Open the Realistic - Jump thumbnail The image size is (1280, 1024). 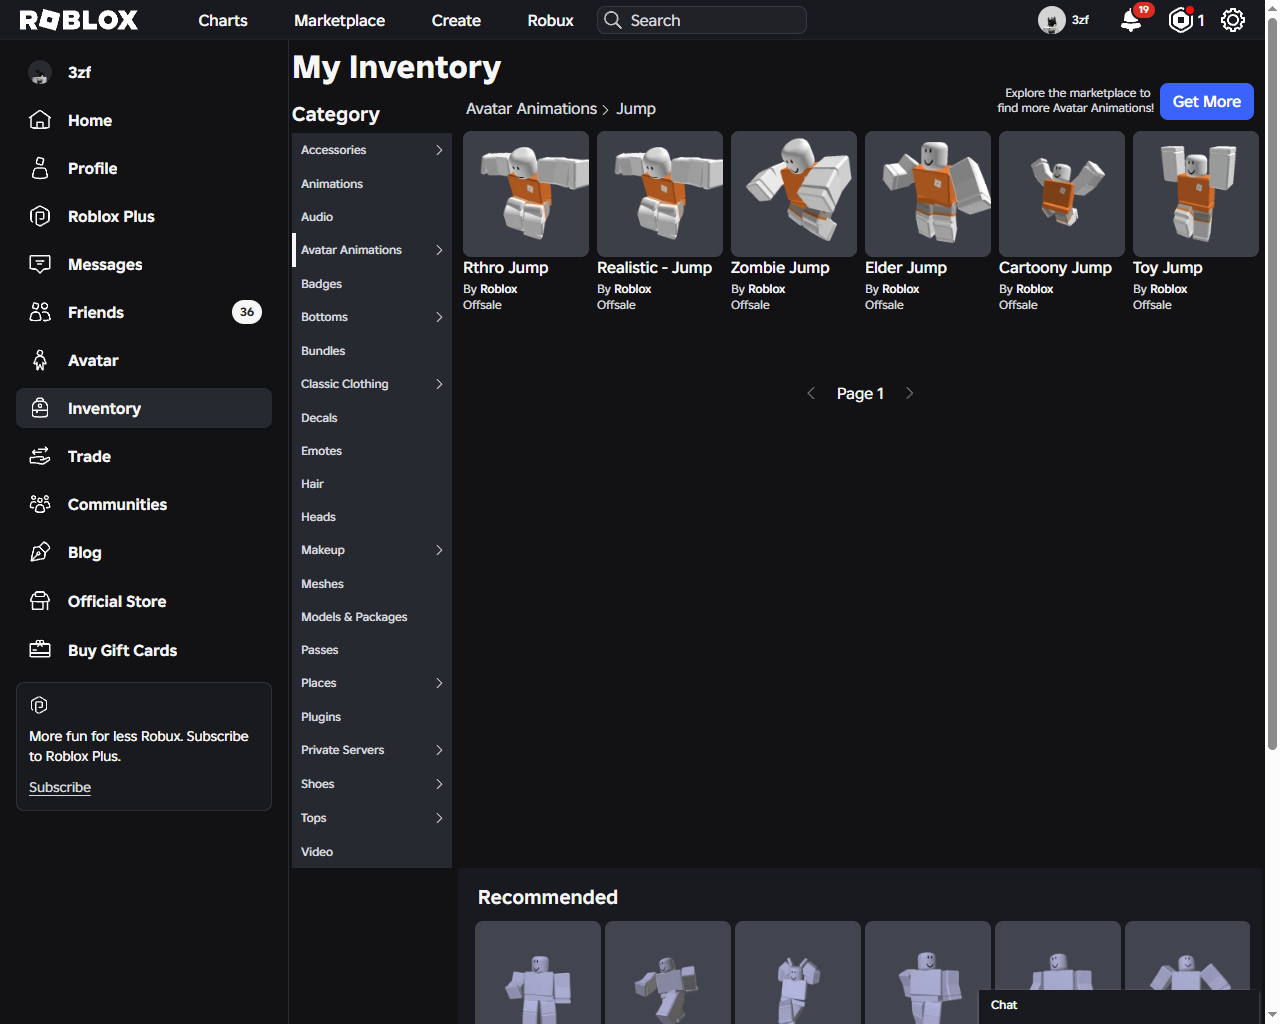[x=660, y=194]
